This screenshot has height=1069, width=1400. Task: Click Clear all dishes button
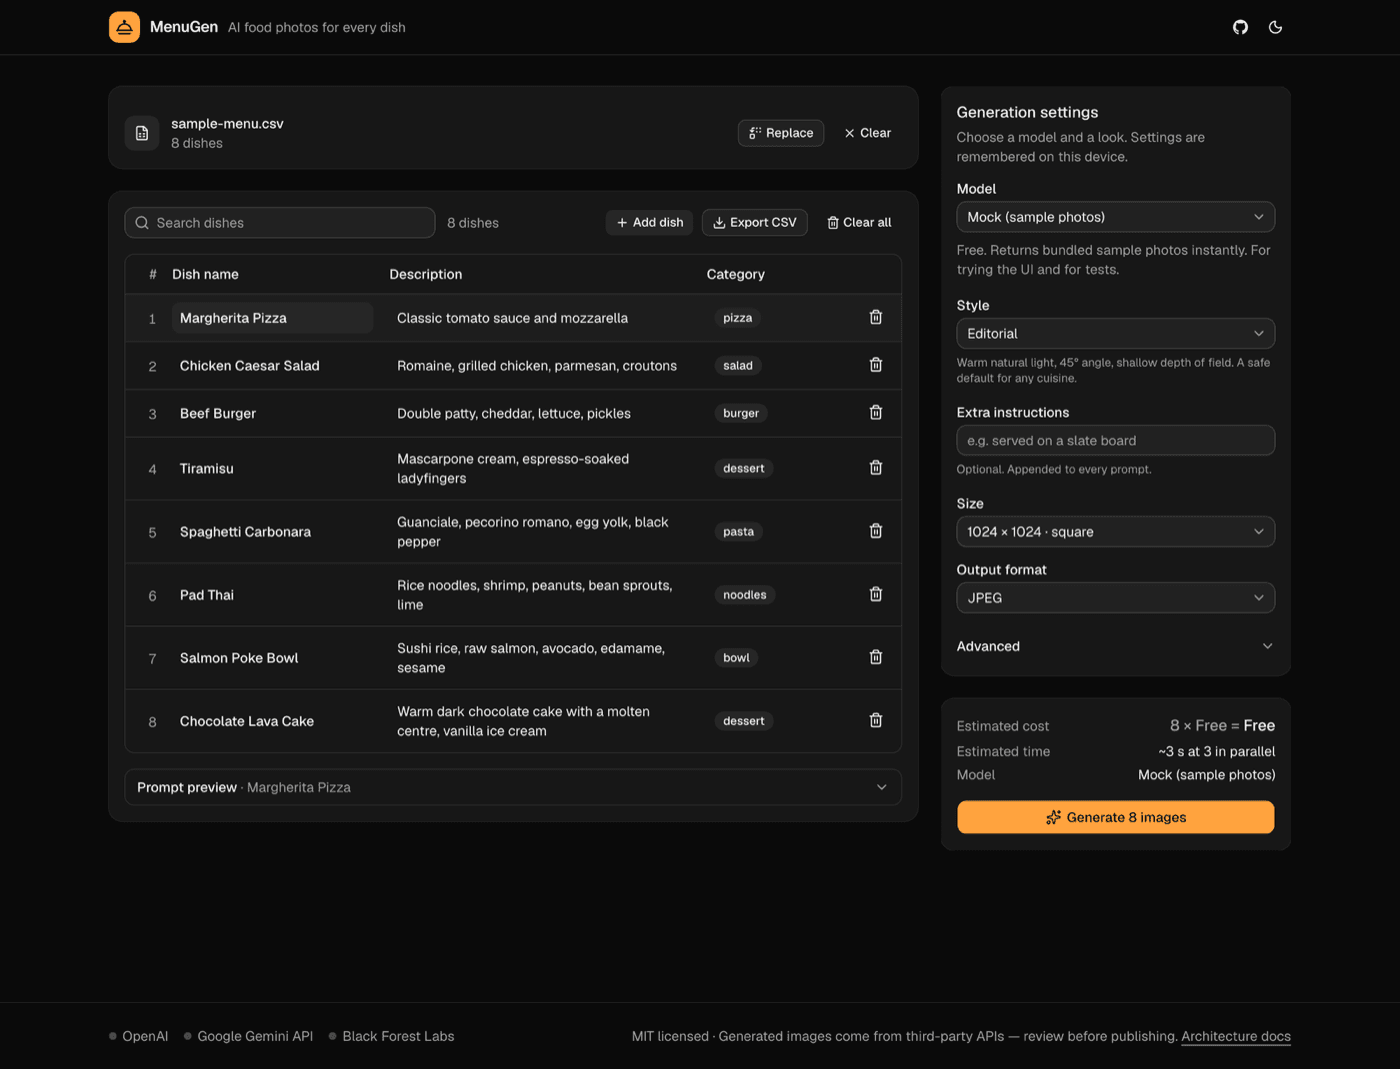859,222
